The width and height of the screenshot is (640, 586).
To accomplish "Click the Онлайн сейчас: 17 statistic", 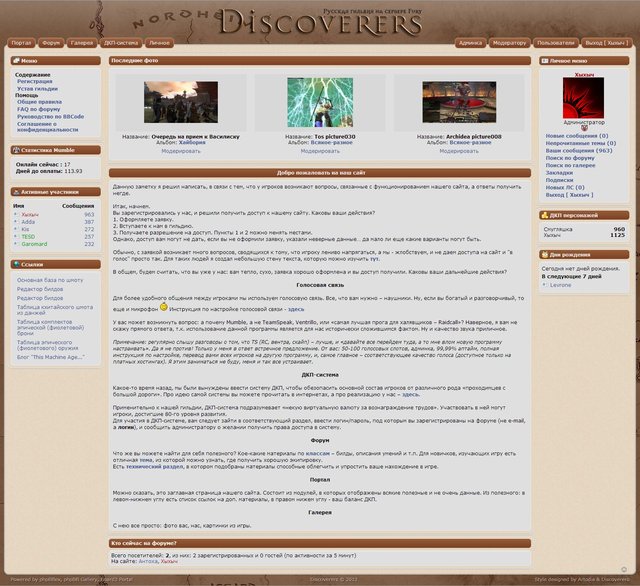I will 43,164.
